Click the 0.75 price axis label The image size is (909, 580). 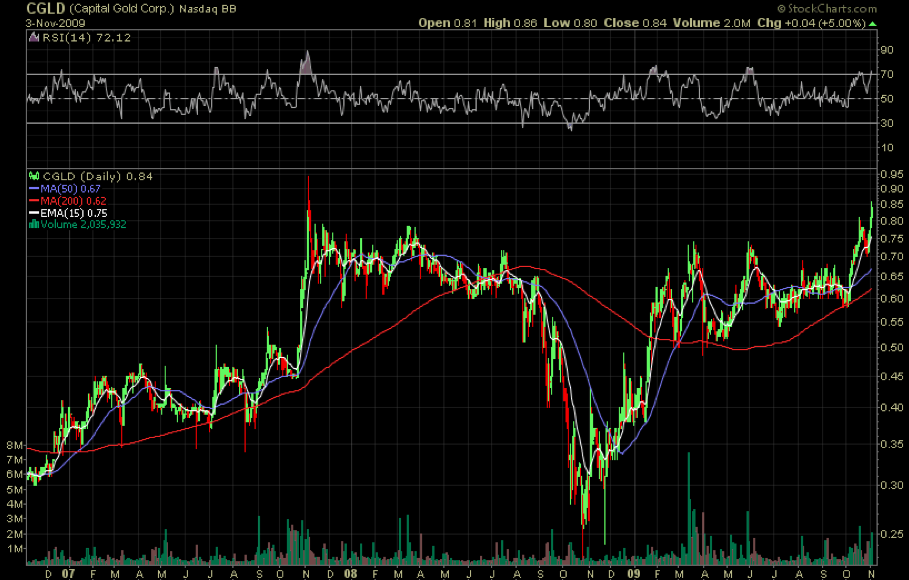[892, 239]
